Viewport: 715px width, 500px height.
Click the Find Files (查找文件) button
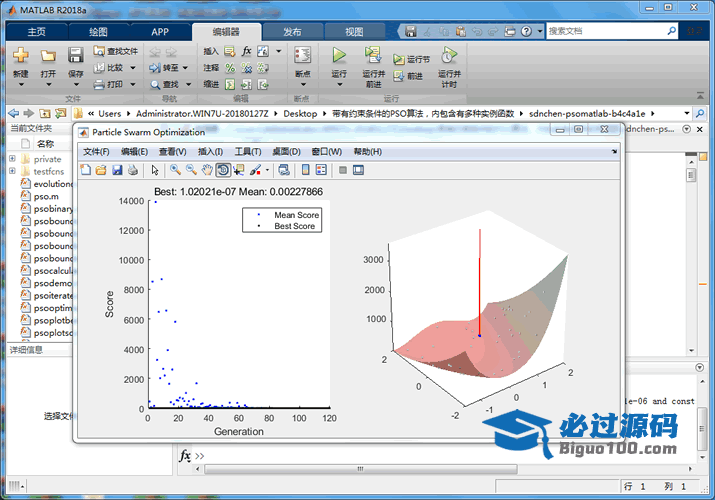(115, 51)
